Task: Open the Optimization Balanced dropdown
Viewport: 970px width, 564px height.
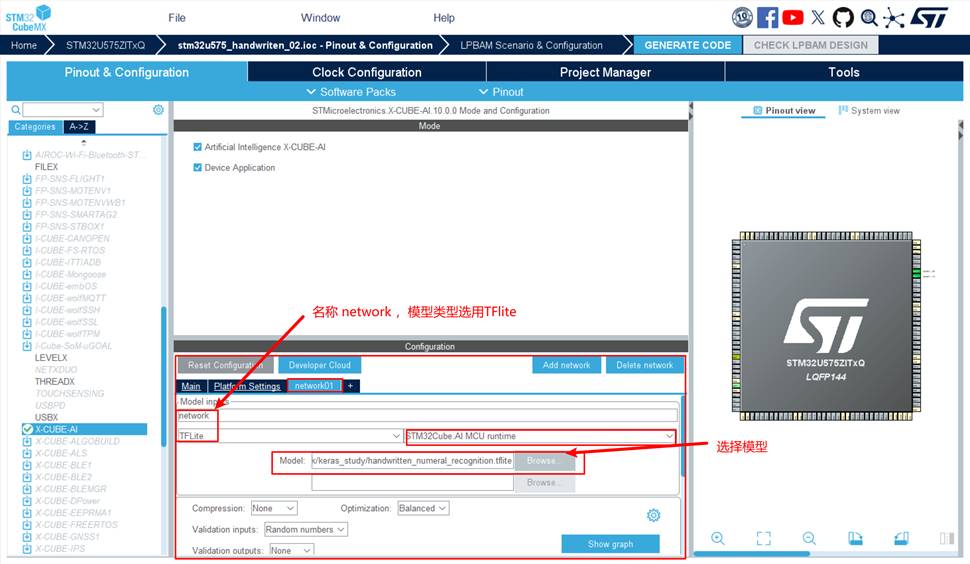Action: tap(423, 508)
